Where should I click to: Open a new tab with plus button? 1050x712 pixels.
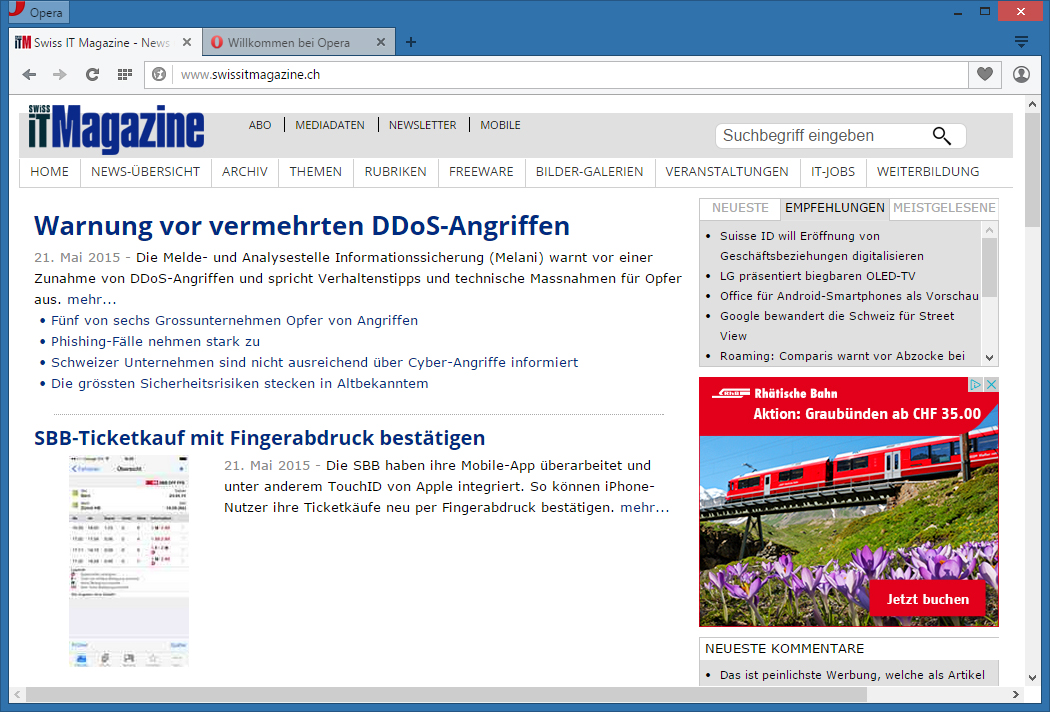point(411,42)
